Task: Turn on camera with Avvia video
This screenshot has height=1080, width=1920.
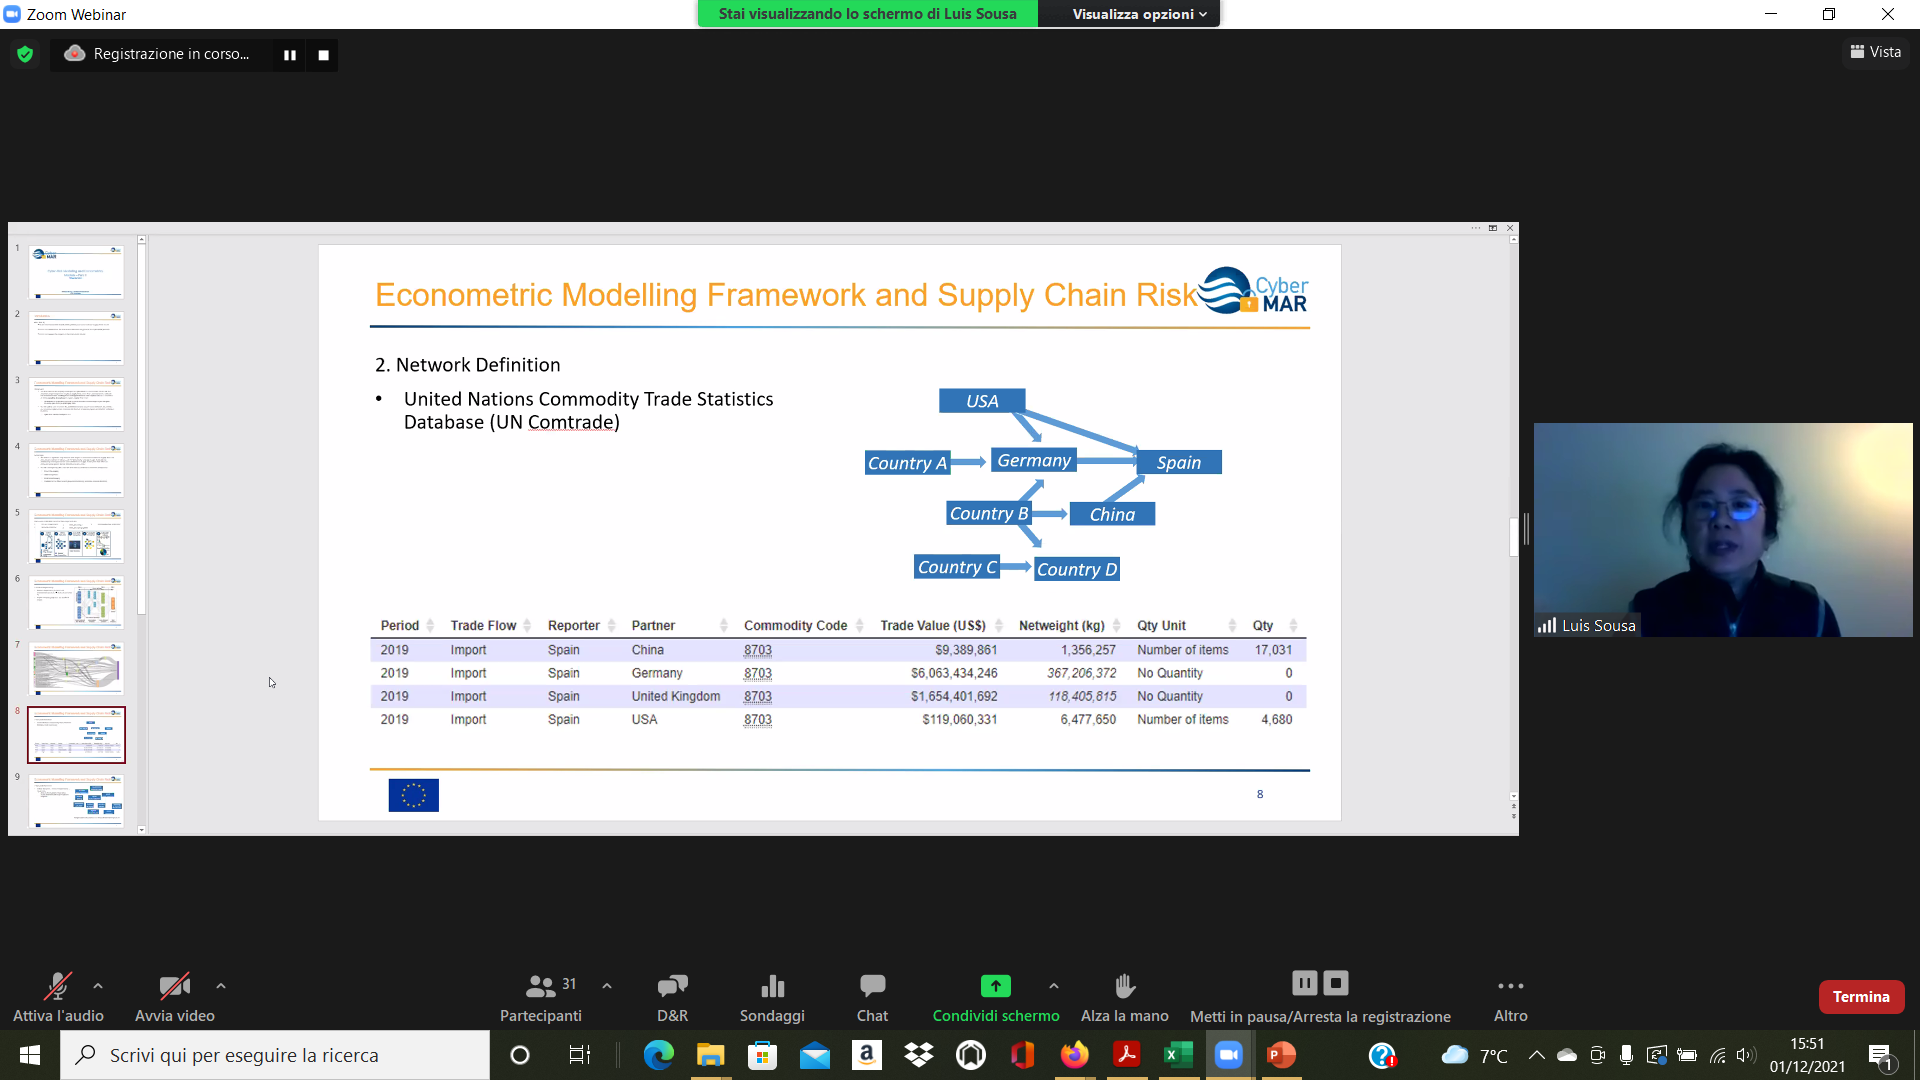Action: [x=175, y=987]
